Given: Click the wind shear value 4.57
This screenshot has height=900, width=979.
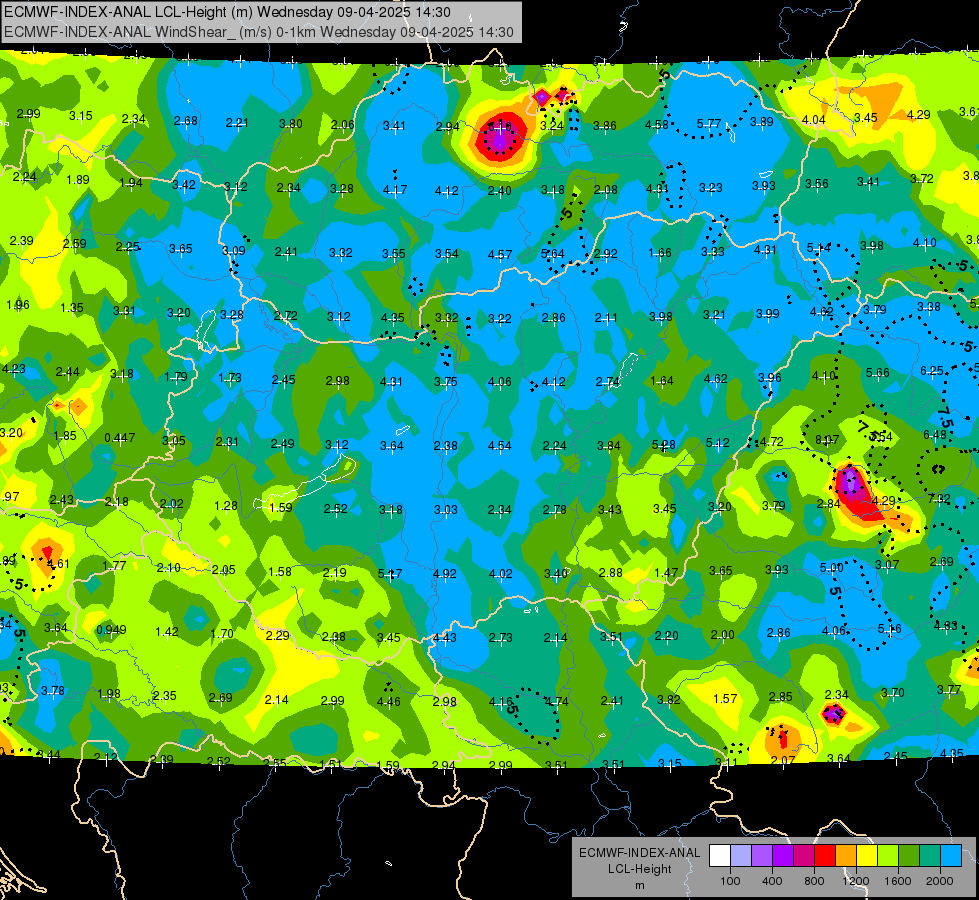Looking at the screenshot, I should (x=499, y=255).
